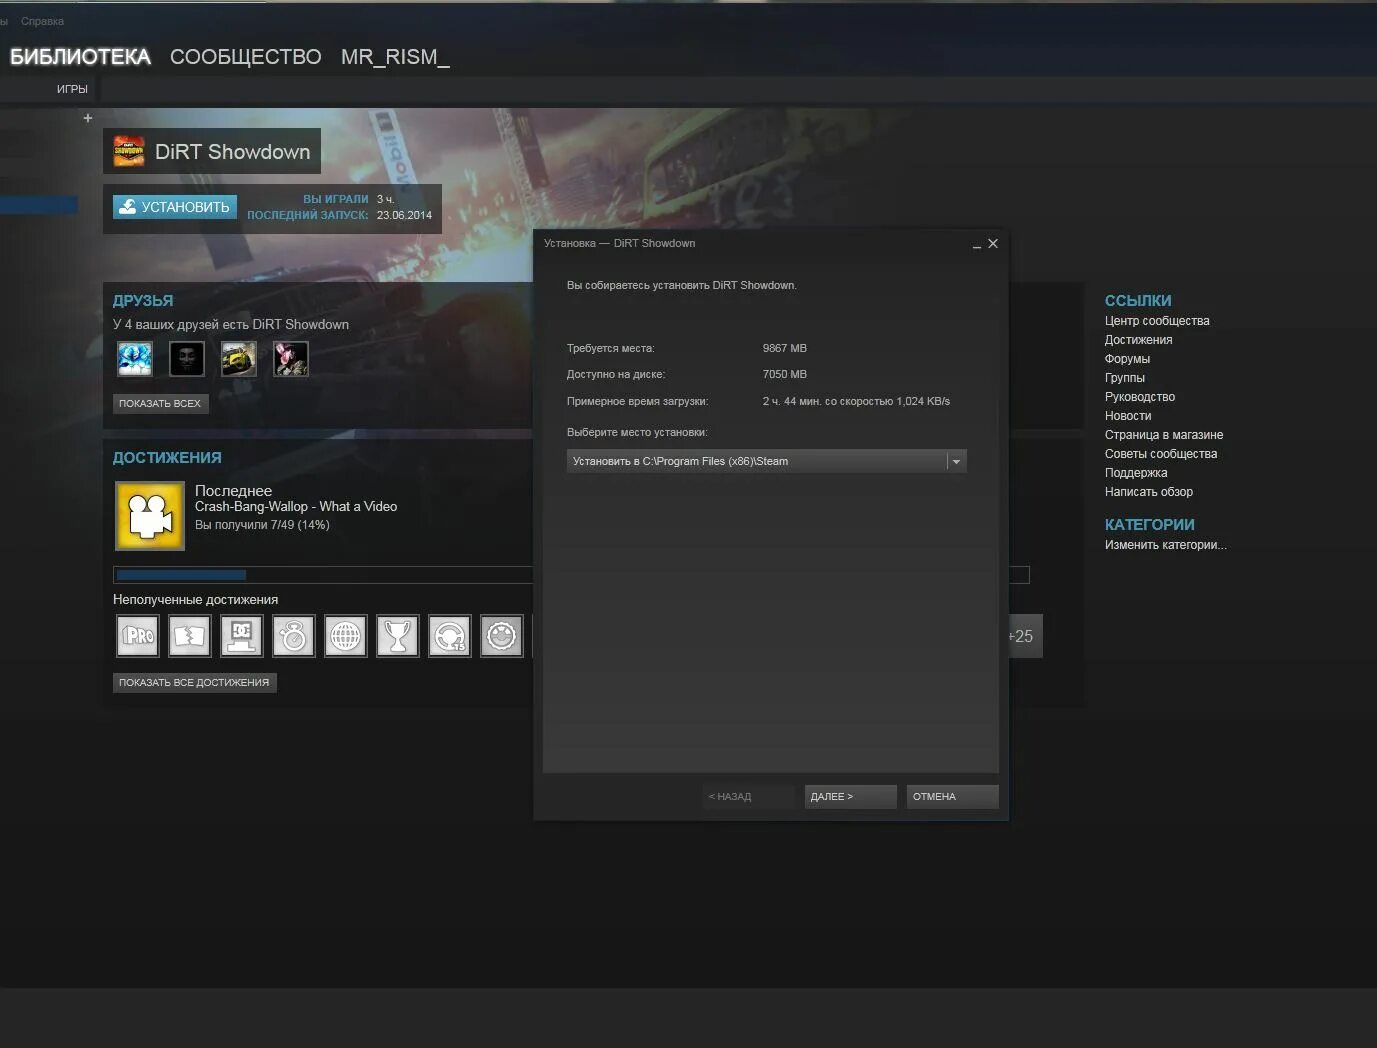Image resolution: width=1377 pixels, height=1048 pixels.
Task: Open the БИБЛИОТЕКА tab
Action: pyautogui.click(x=80, y=57)
